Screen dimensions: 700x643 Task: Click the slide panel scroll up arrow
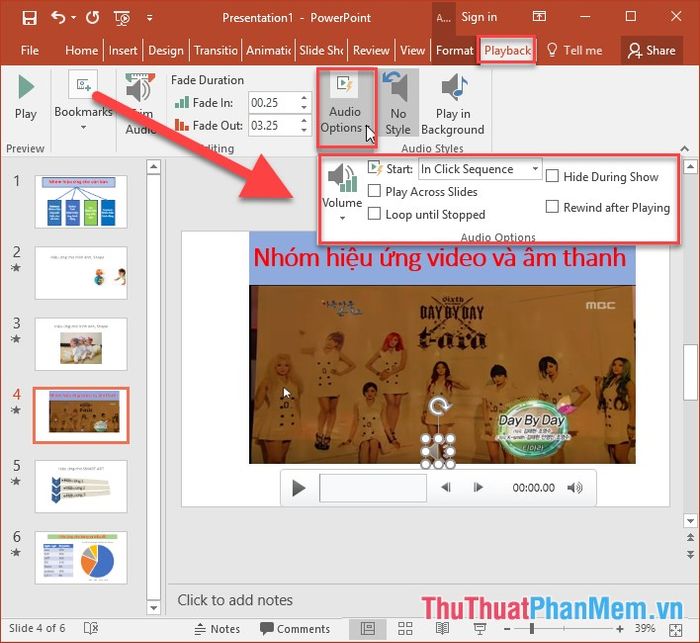point(154,167)
